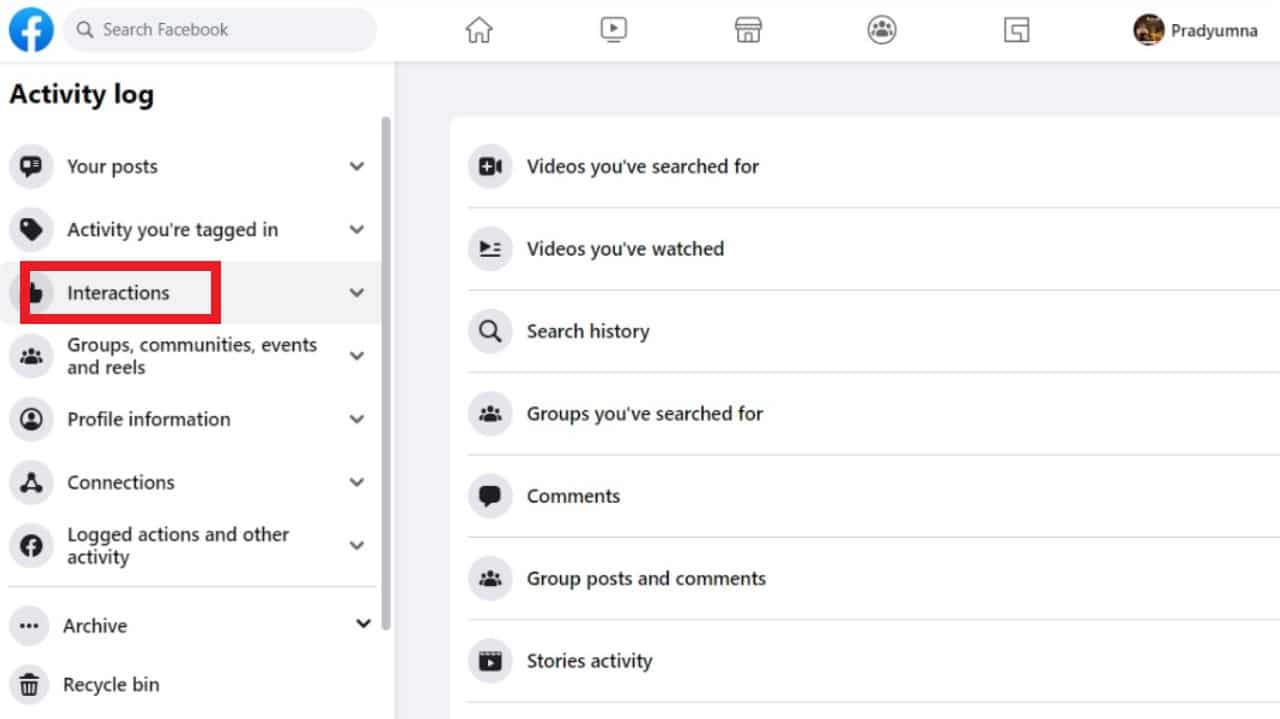
Task: Expand the Connections section chevron
Action: pos(357,482)
